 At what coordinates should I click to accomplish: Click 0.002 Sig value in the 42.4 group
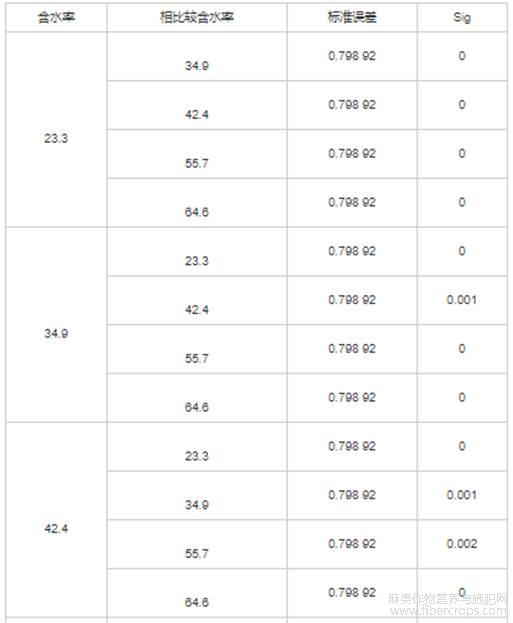pyautogui.click(x=462, y=544)
